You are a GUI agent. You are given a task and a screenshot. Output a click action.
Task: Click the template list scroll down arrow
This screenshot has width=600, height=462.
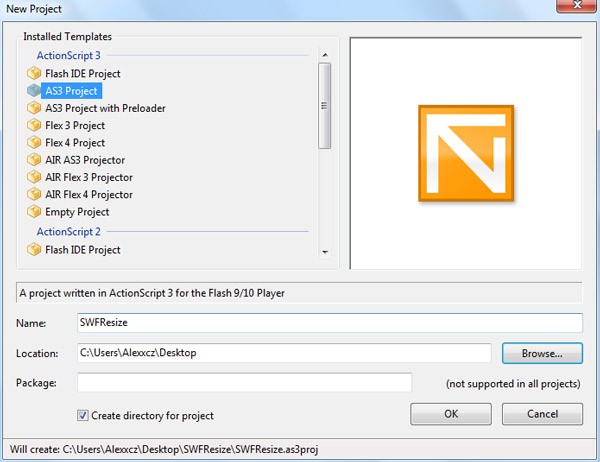(325, 252)
